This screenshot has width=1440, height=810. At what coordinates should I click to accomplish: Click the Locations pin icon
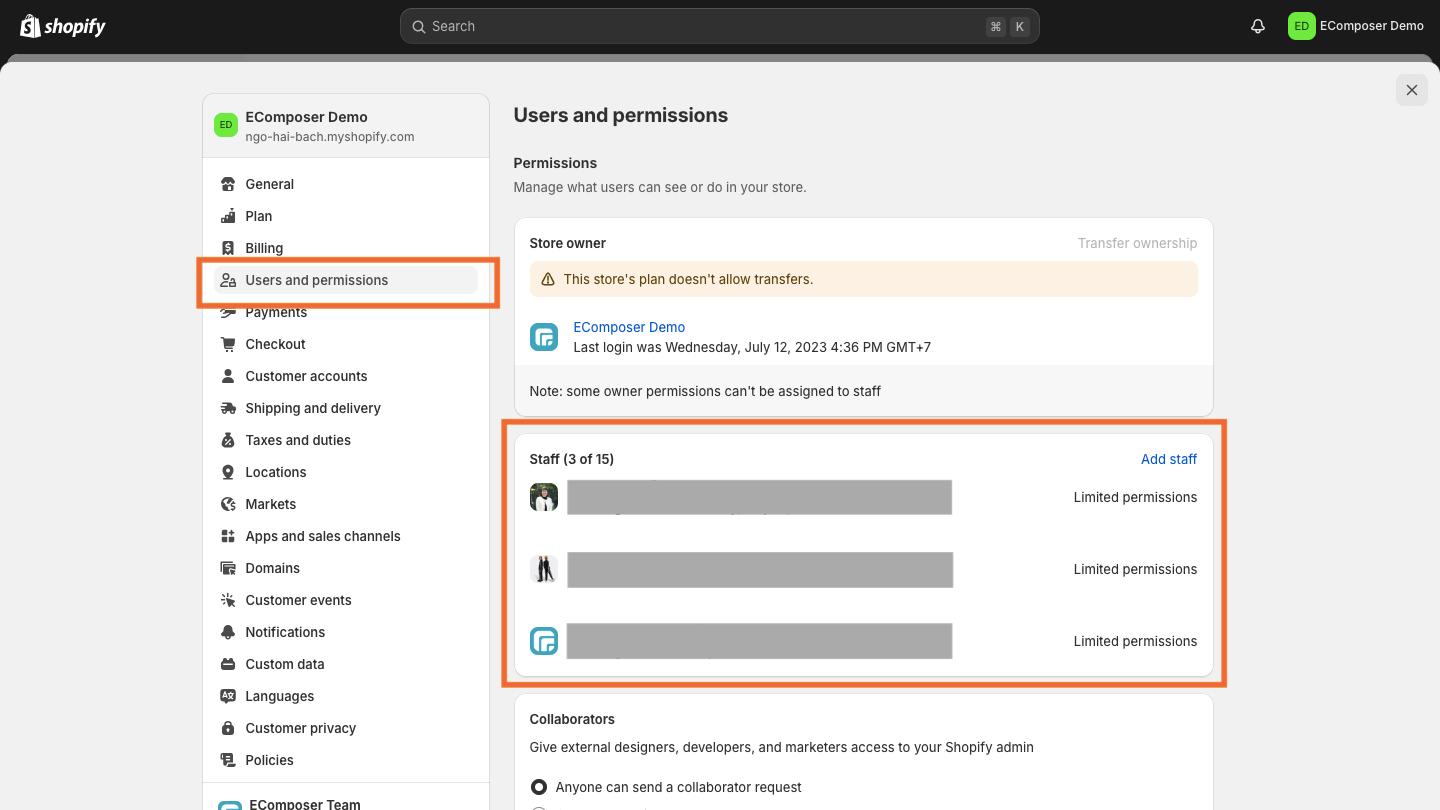pyautogui.click(x=228, y=472)
